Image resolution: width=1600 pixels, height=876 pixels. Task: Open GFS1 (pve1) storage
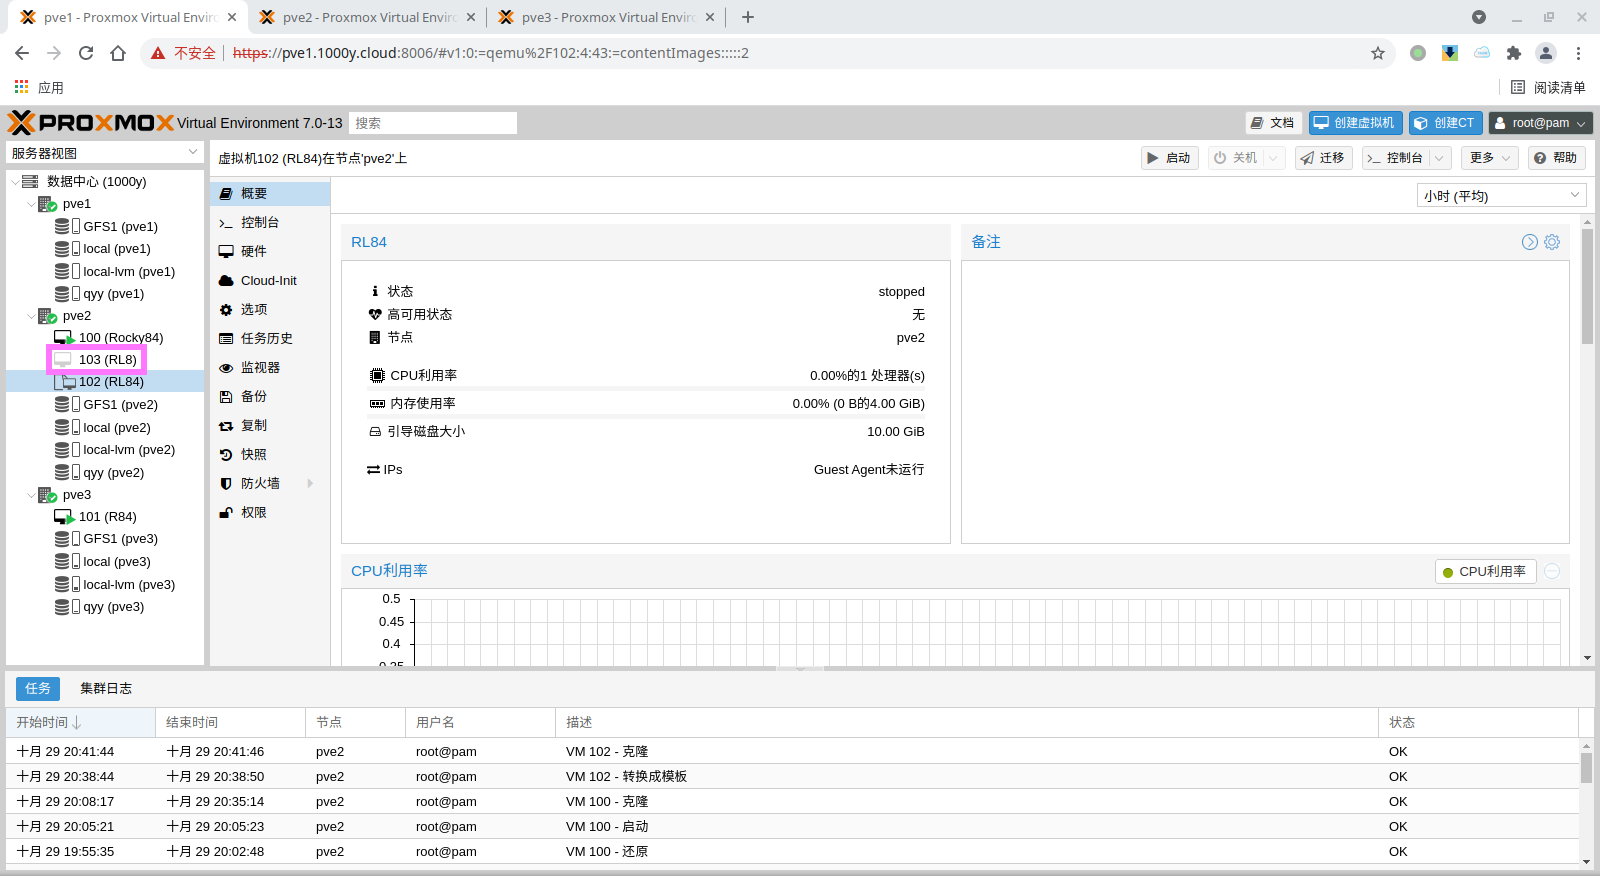[120, 227]
